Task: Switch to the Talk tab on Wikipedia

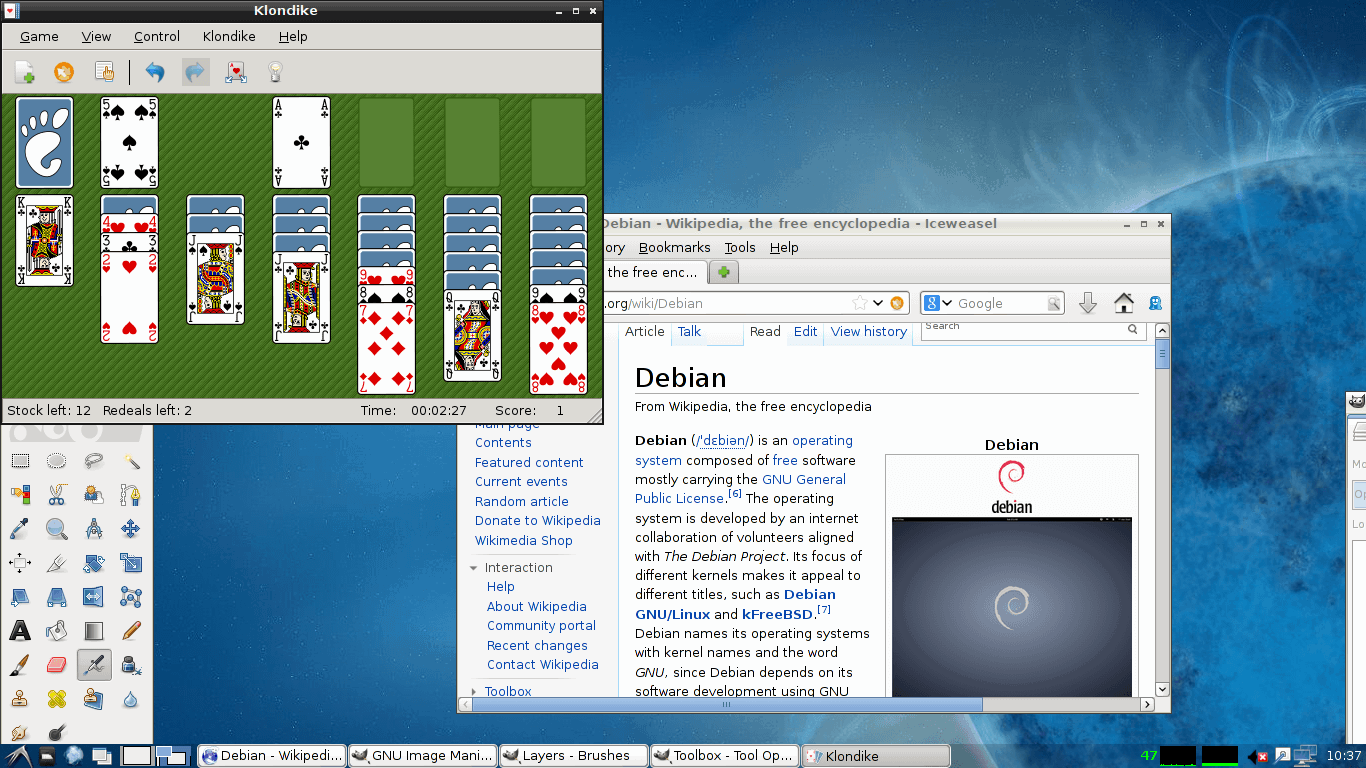Action: 689,332
